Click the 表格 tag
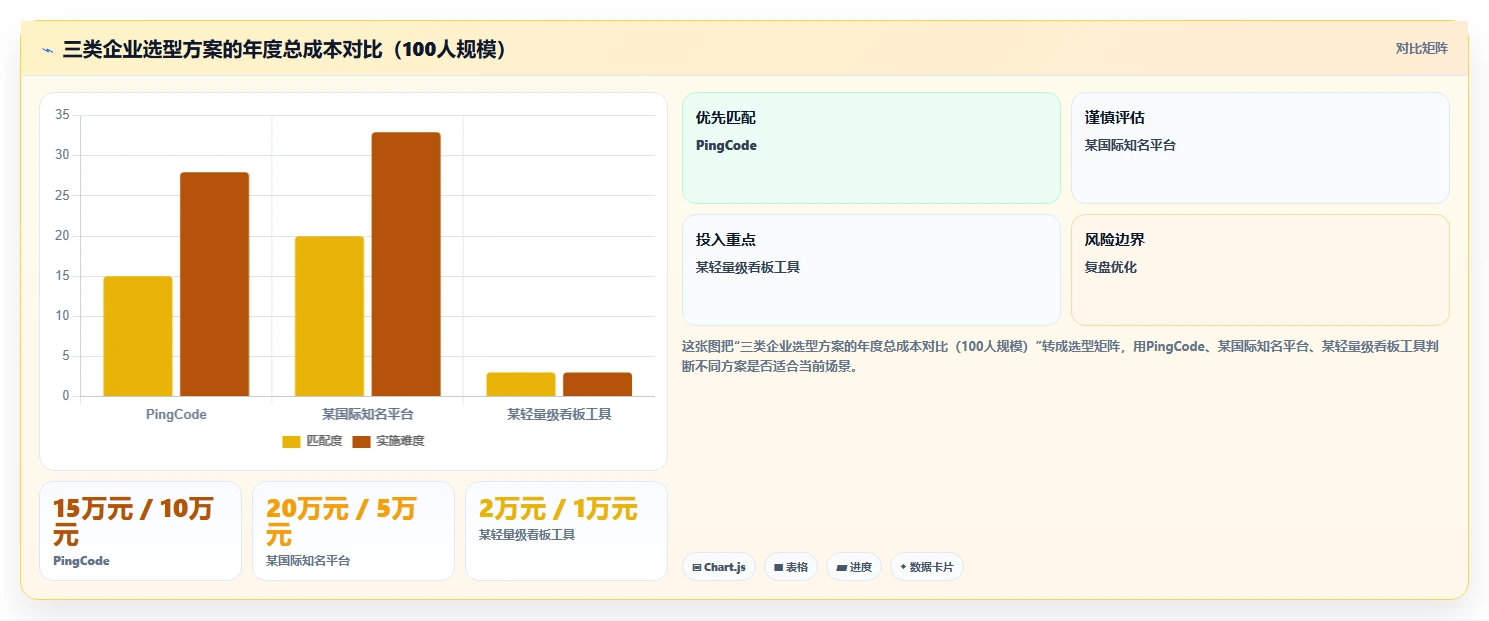This screenshot has height=621, width=1489. pos(790,567)
